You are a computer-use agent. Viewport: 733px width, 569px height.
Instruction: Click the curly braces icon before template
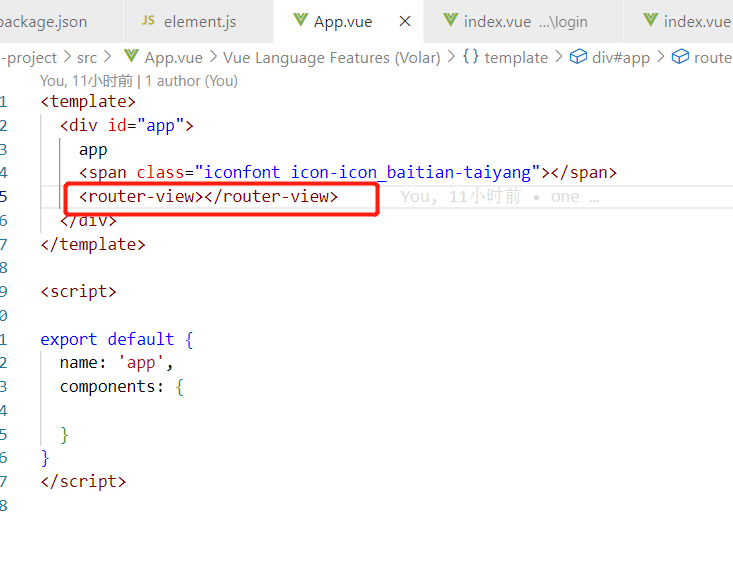point(471,57)
